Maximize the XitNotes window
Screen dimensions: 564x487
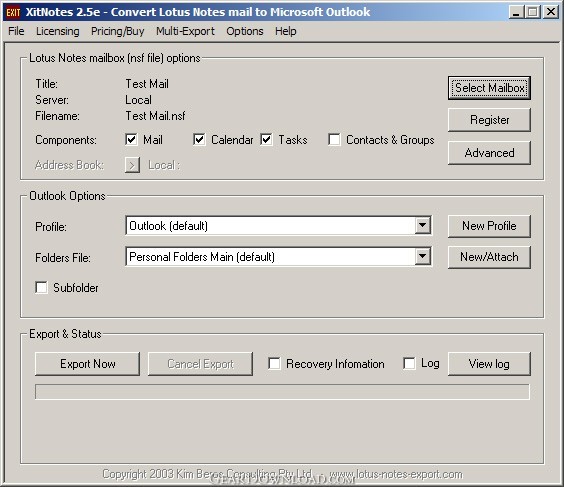tap(533, 12)
